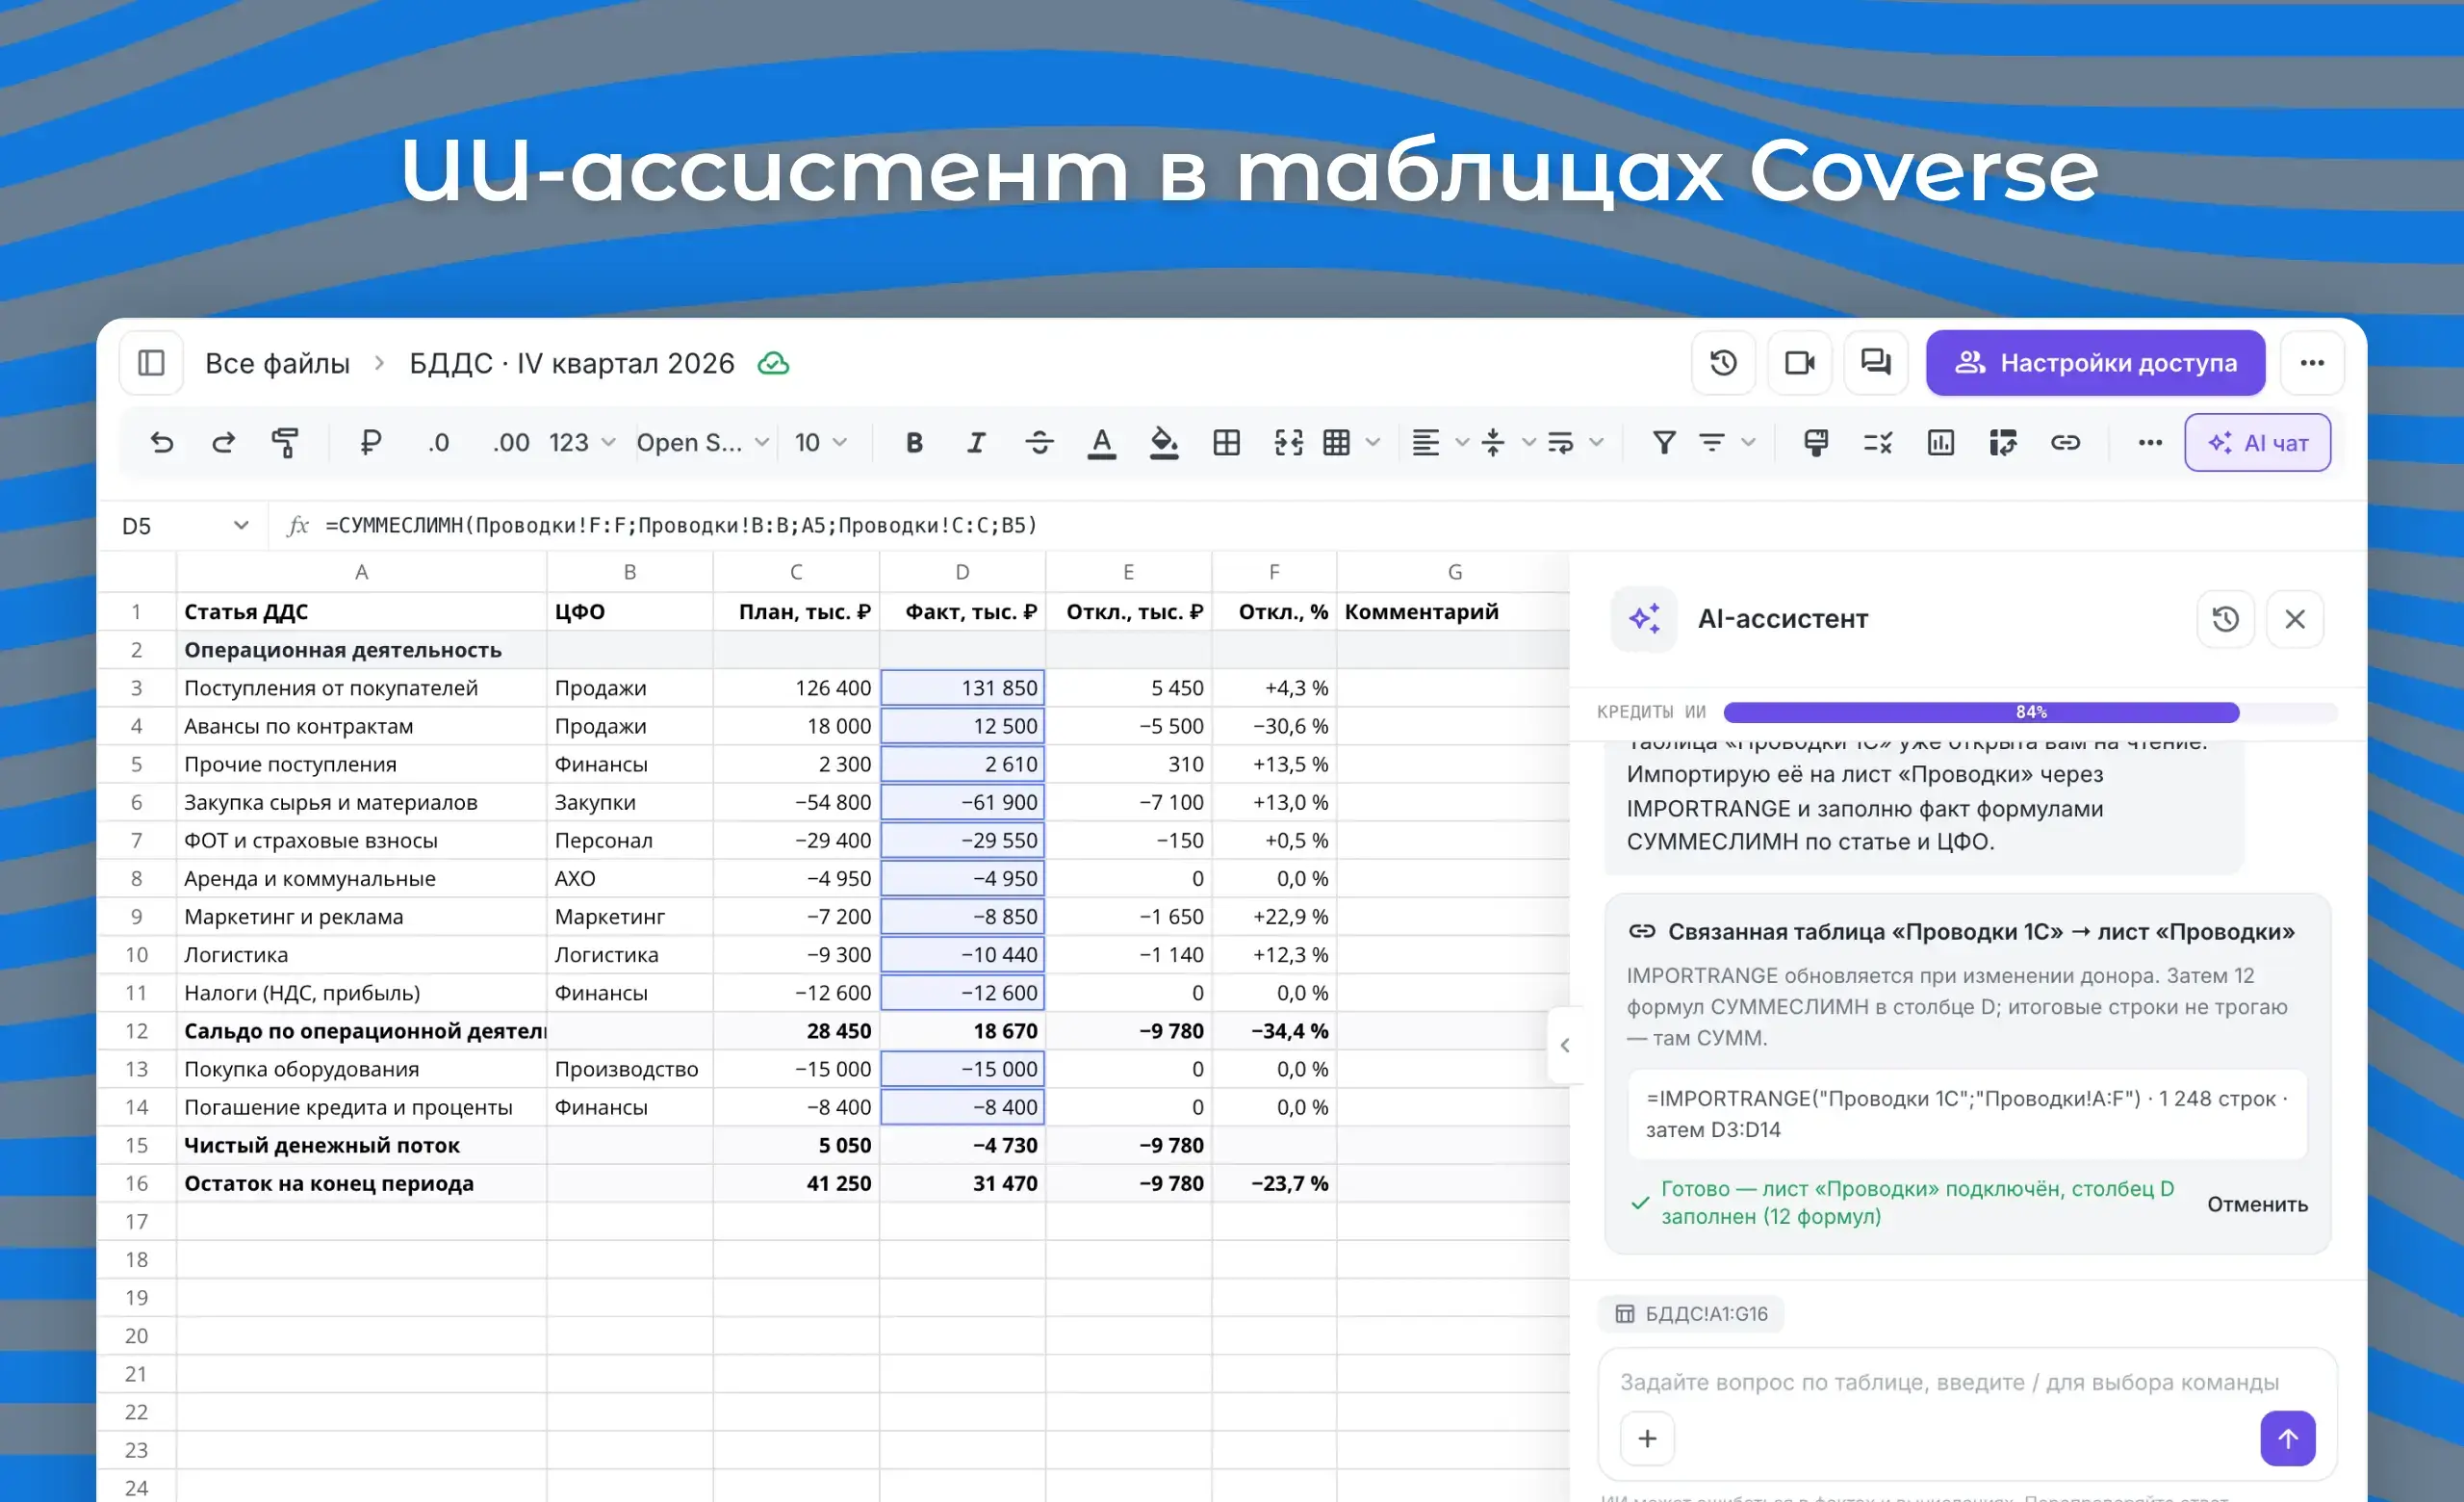Toggle the AI чат button
2464x1502 pixels.
(2257, 442)
